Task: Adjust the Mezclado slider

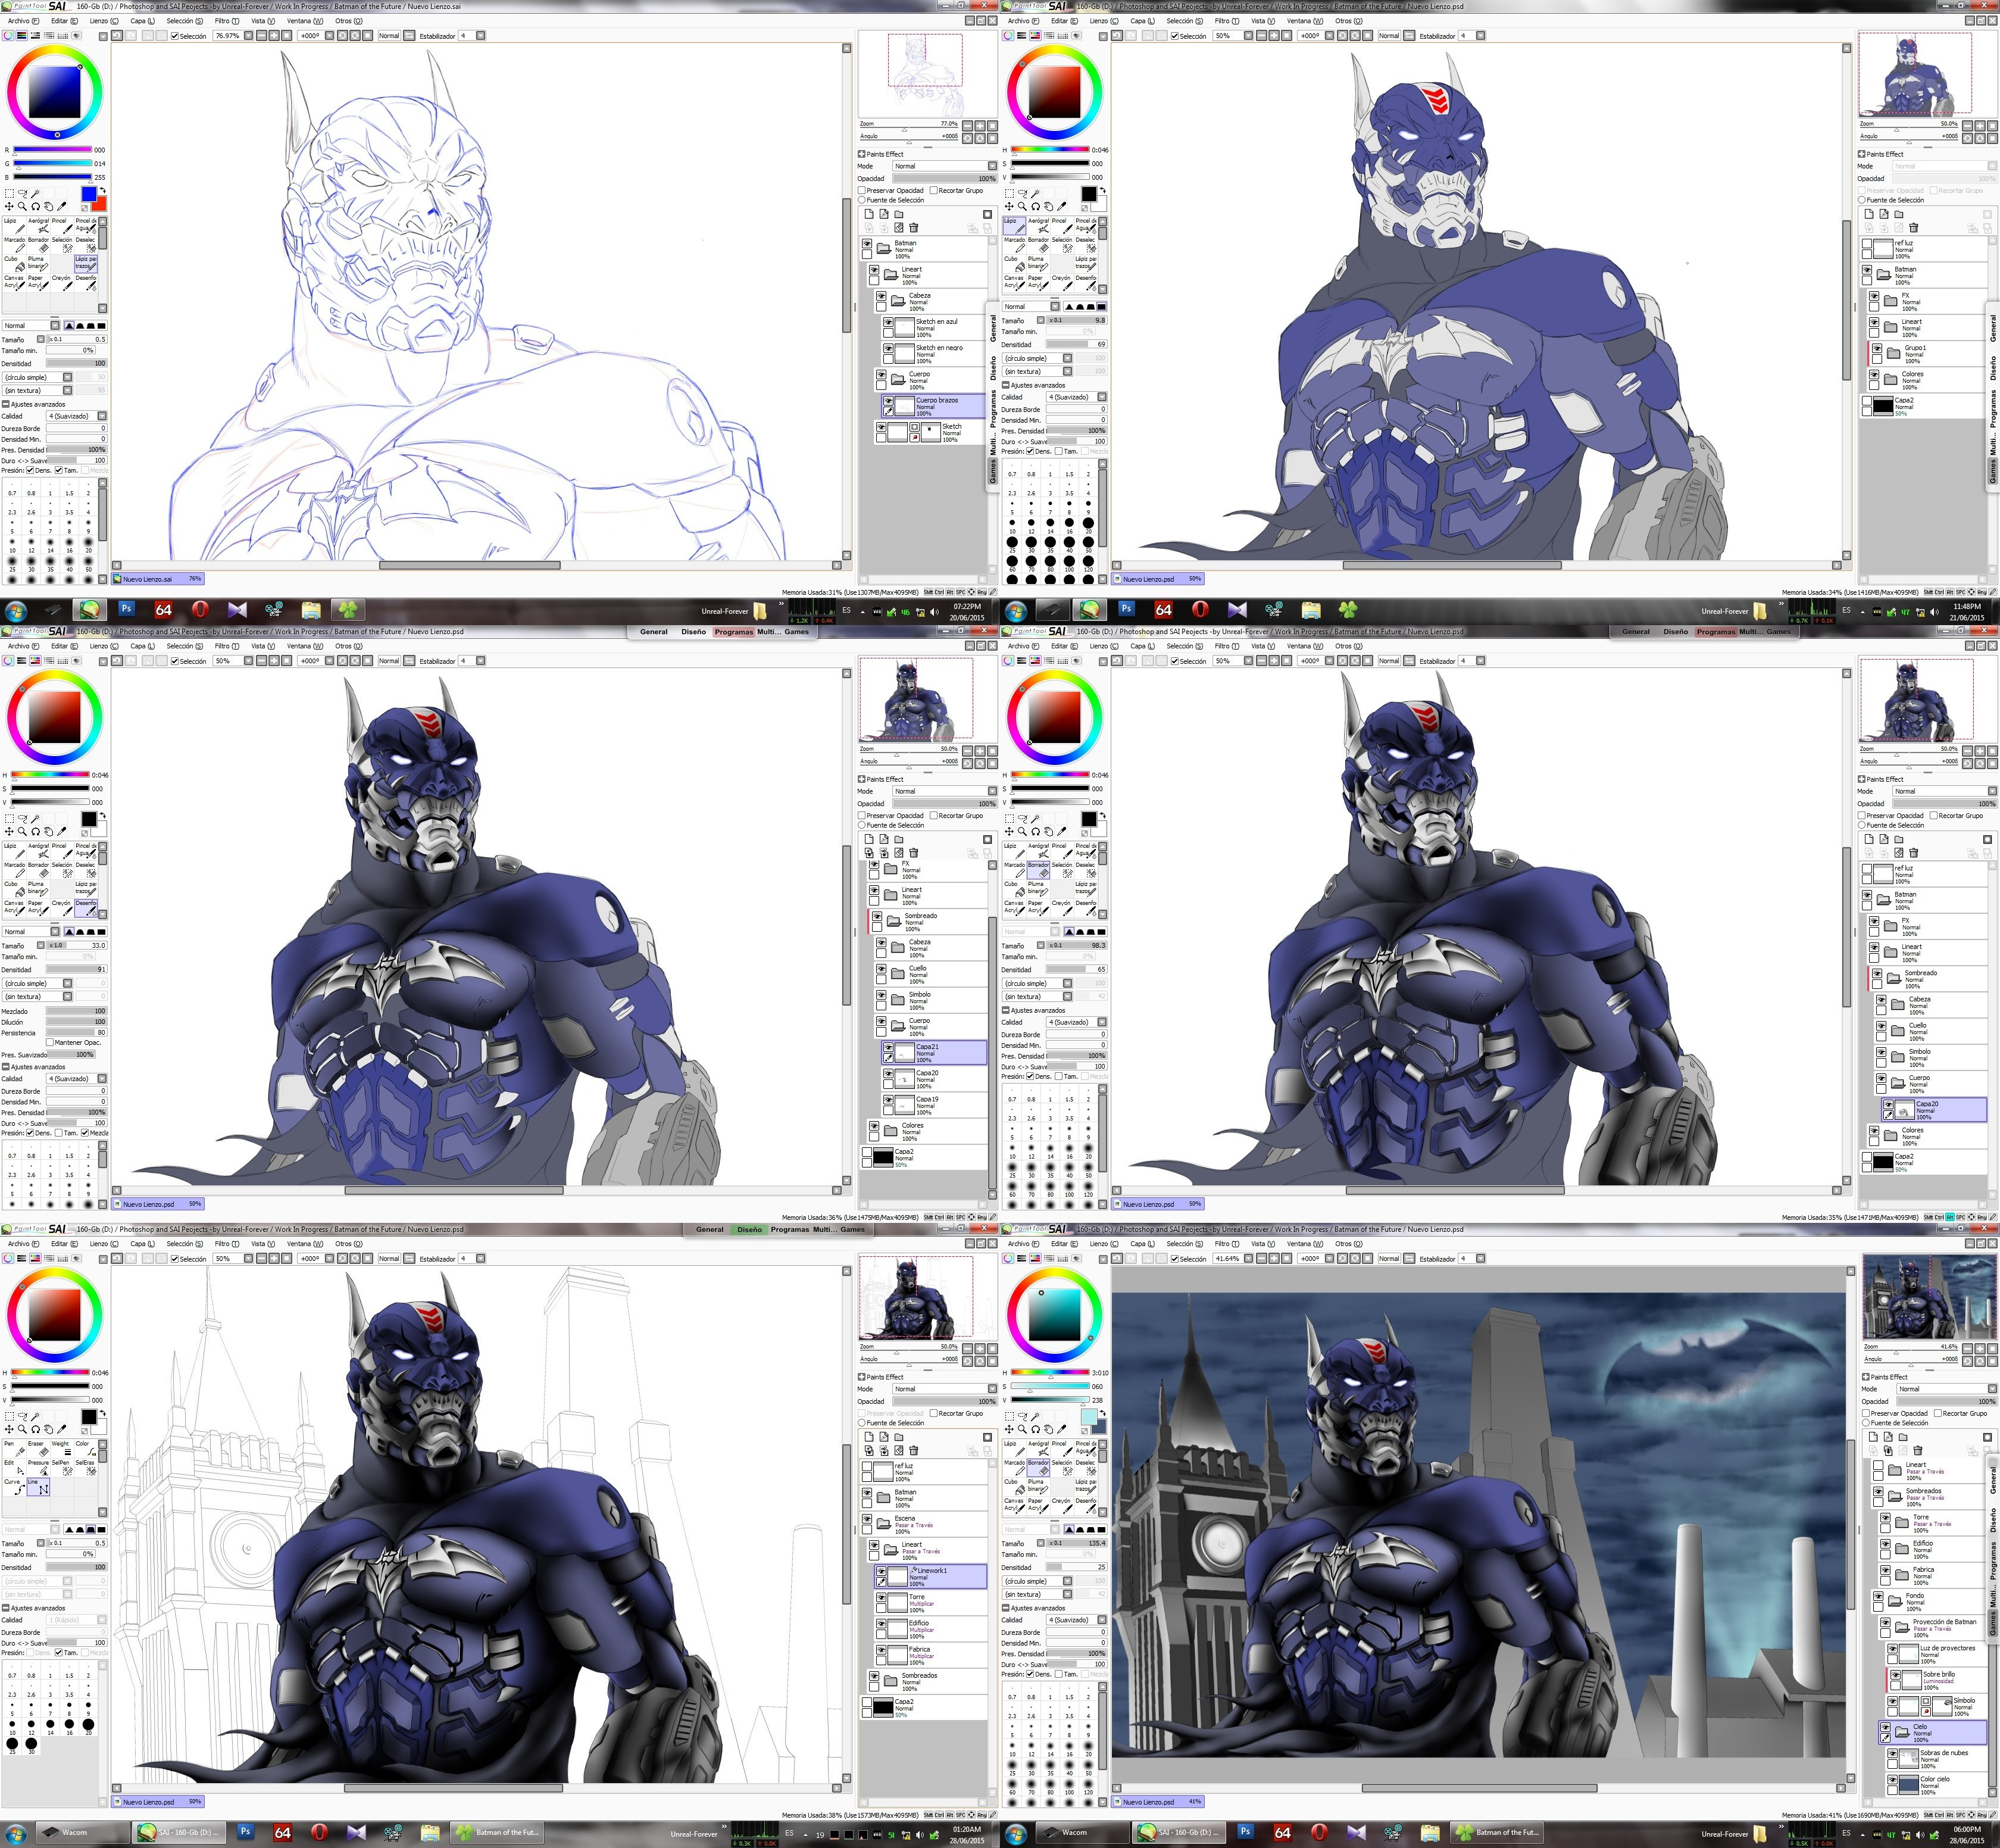Action: (76, 1011)
